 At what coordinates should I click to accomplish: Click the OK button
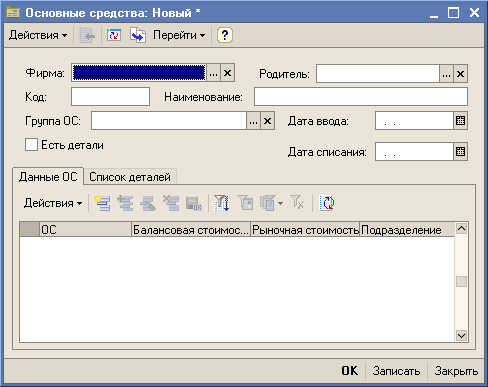pyautogui.click(x=350, y=371)
